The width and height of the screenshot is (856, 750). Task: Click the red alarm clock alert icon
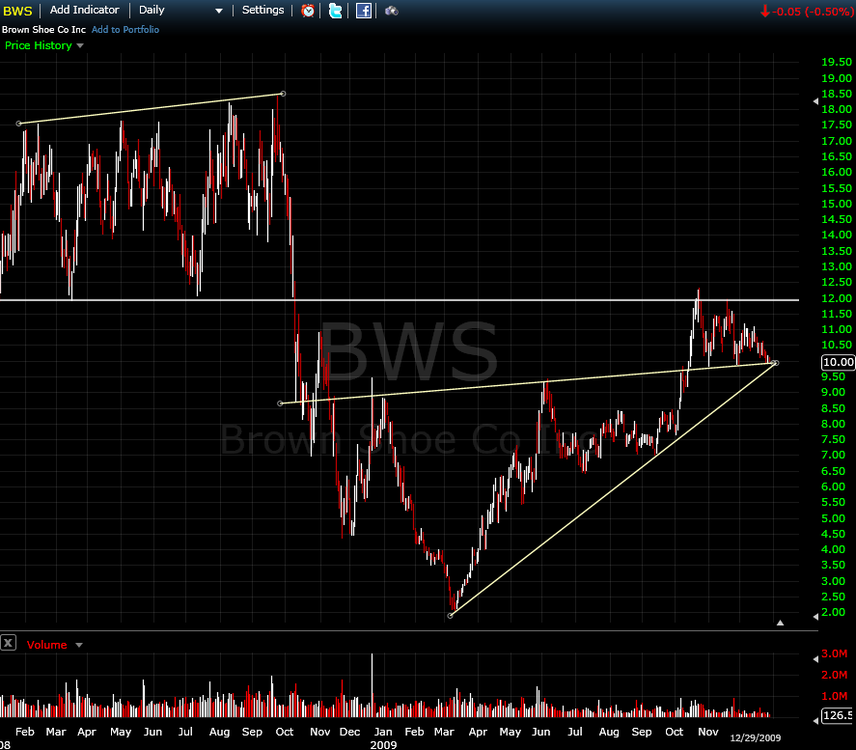(308, 10)
